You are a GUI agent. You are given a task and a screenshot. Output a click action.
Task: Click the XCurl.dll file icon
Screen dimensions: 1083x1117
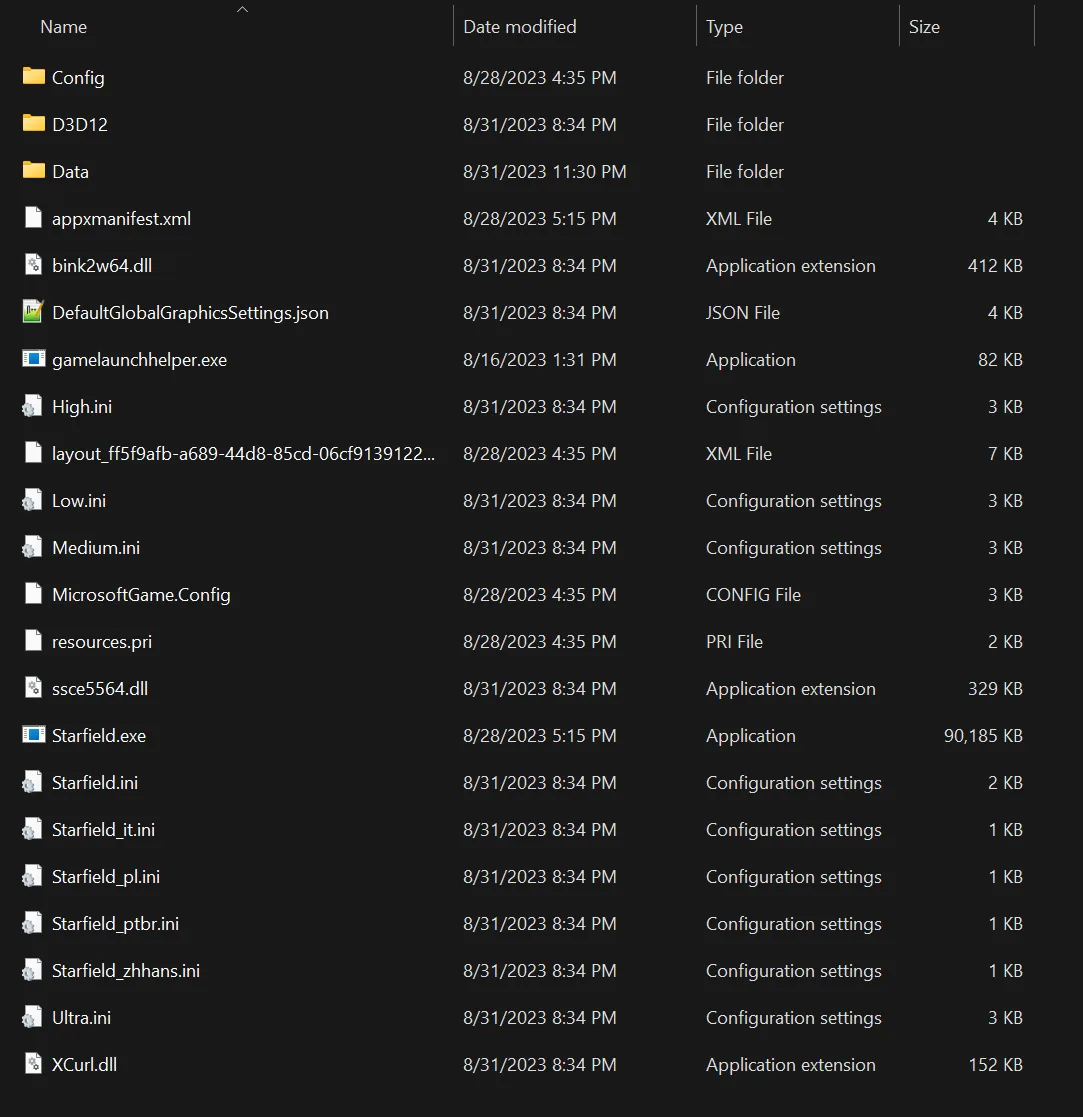(x=33, y=1064)
